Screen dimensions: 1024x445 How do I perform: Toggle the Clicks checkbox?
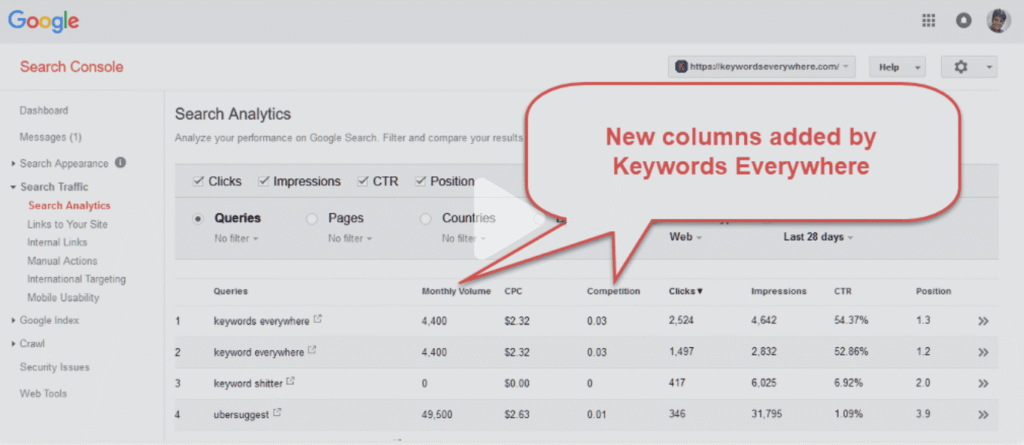[x=198, y=182]
